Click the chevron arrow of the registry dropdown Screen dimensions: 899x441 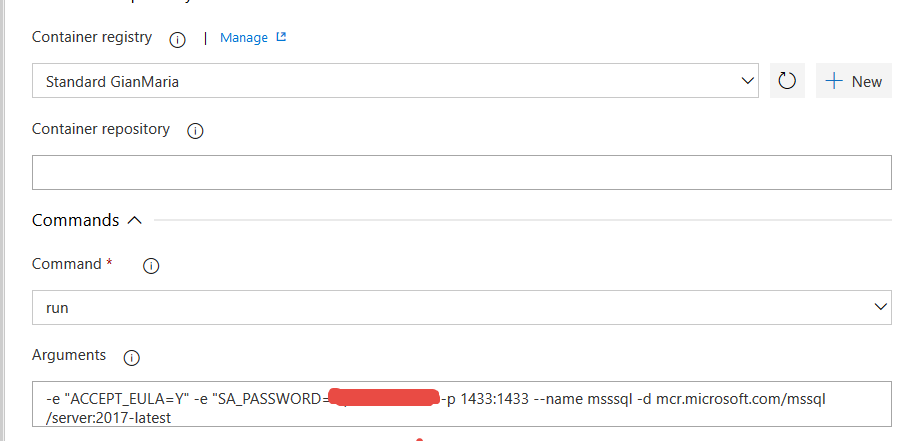(x=747, y=81)
